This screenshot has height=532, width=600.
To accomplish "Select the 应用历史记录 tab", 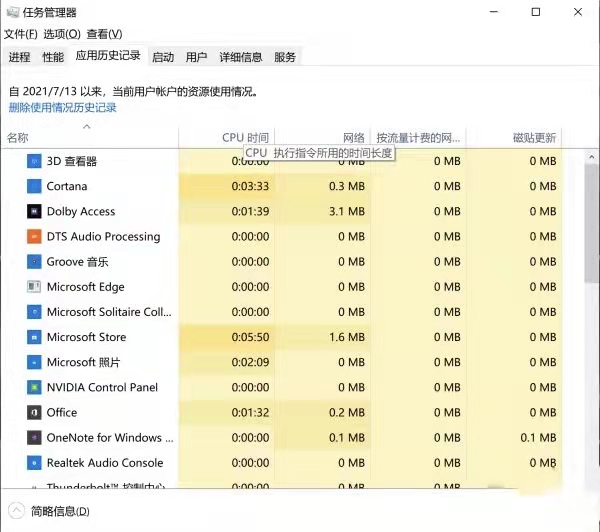I will click(108, 56).
